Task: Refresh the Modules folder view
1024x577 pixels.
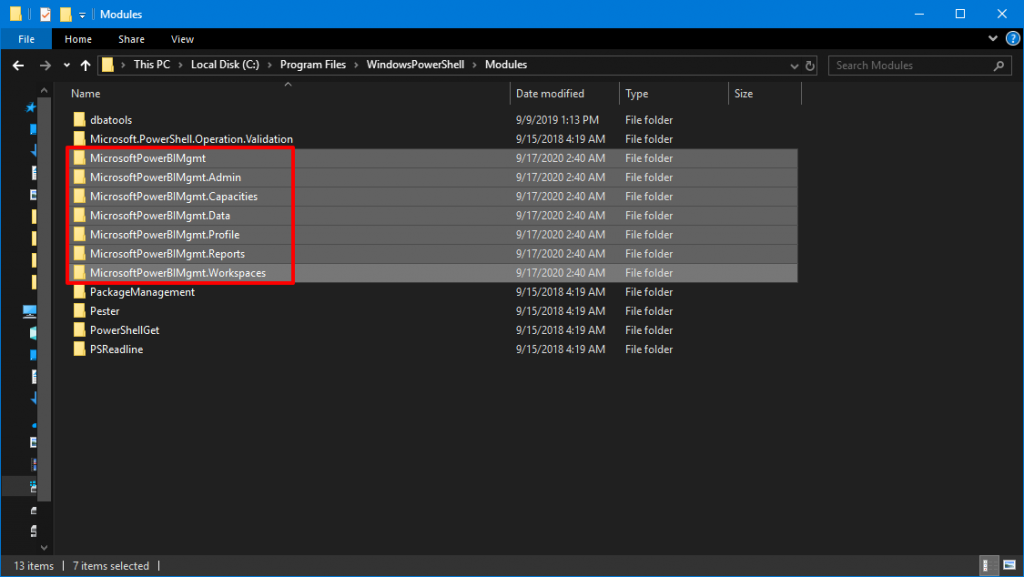Action: [x=810, y=65]
